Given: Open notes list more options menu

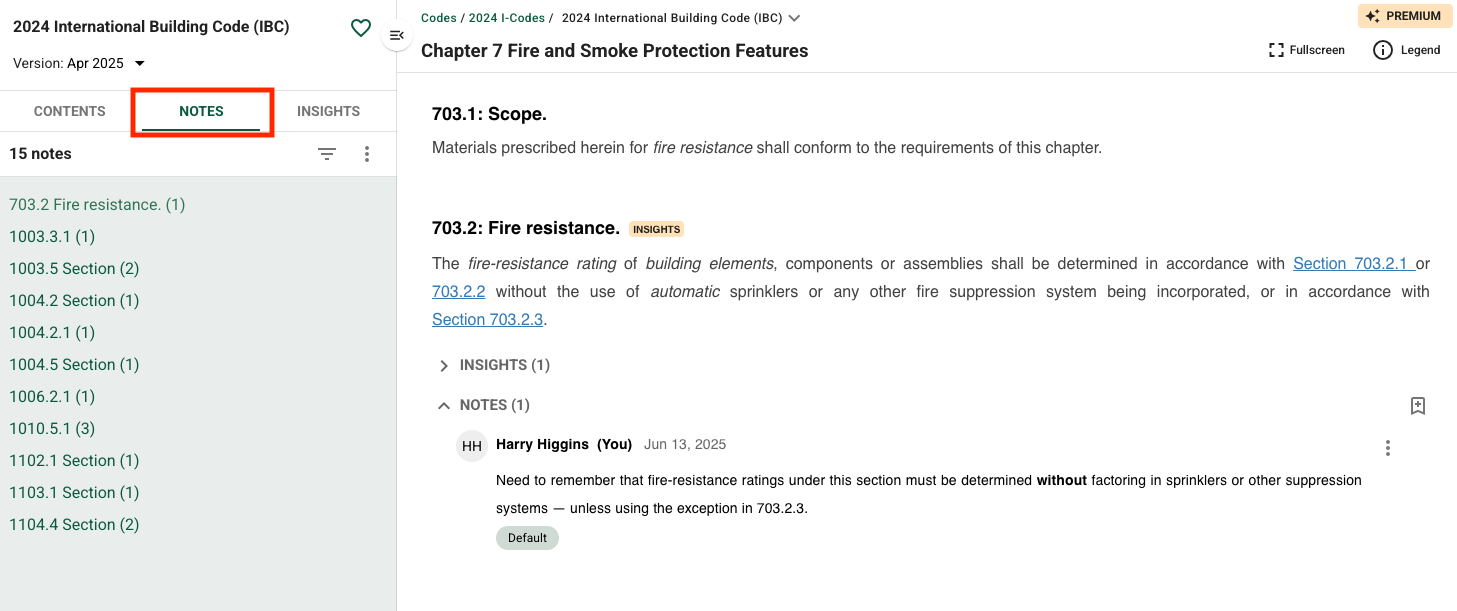Looking at the screenshot, I should (367, 154).
